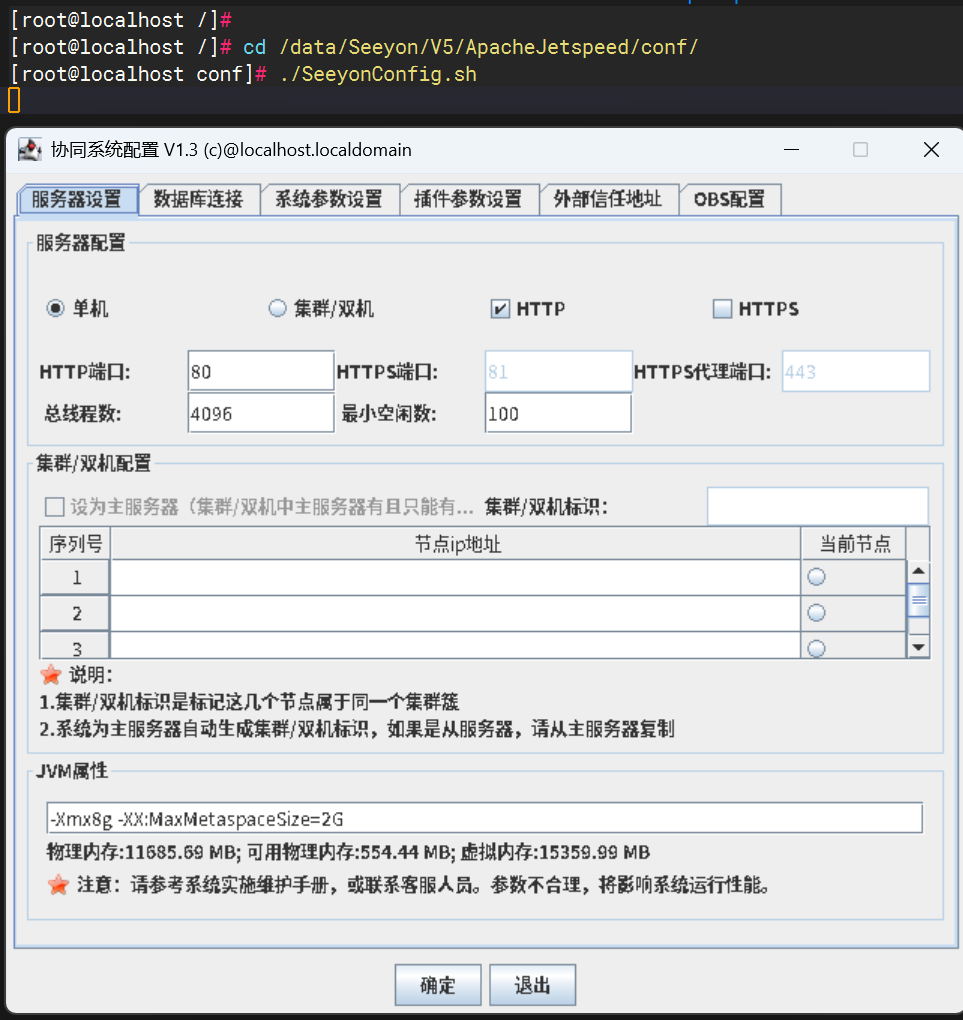
Task: Click the 集群/双机标识 input field
Action: (x=818, y=506)
